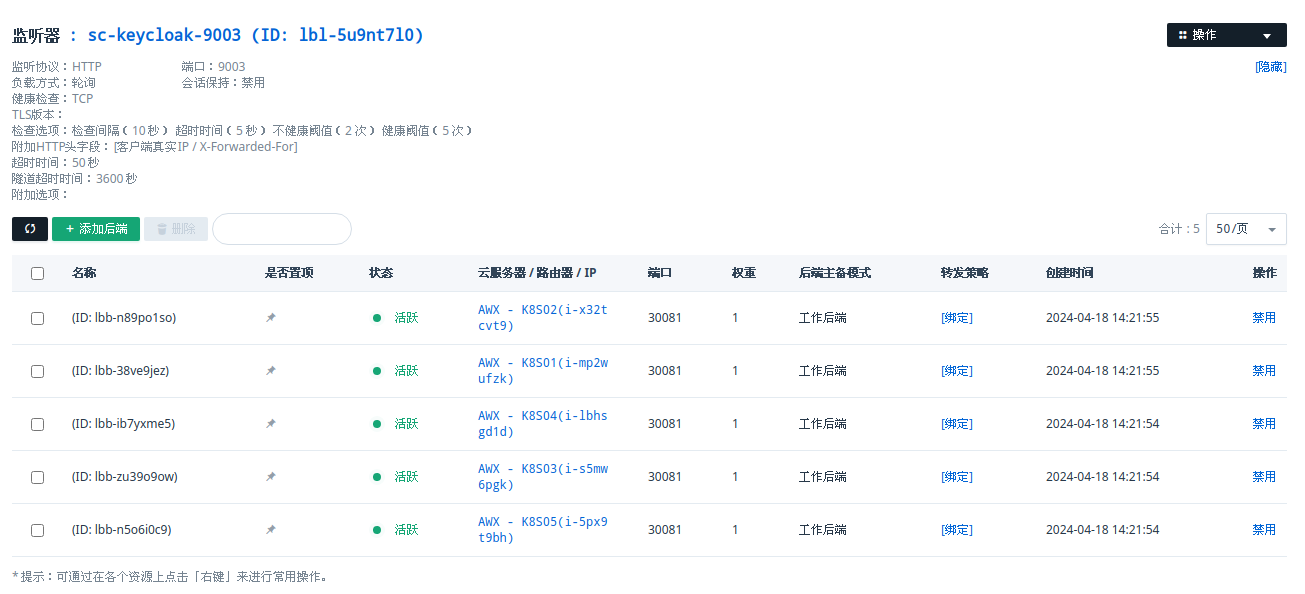Viewport: 1305px width, 594px height.
Task: Open the 操作 dropdown menu
Action: tap(1226, 35)
